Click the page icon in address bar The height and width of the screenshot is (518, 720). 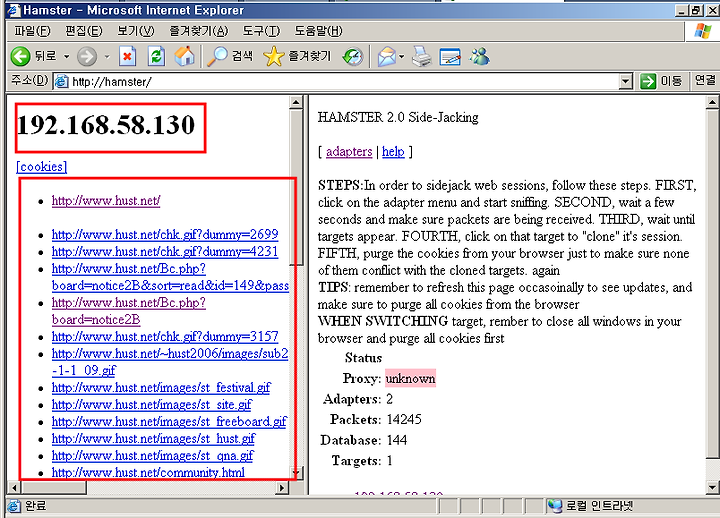(x=61, y=82)
